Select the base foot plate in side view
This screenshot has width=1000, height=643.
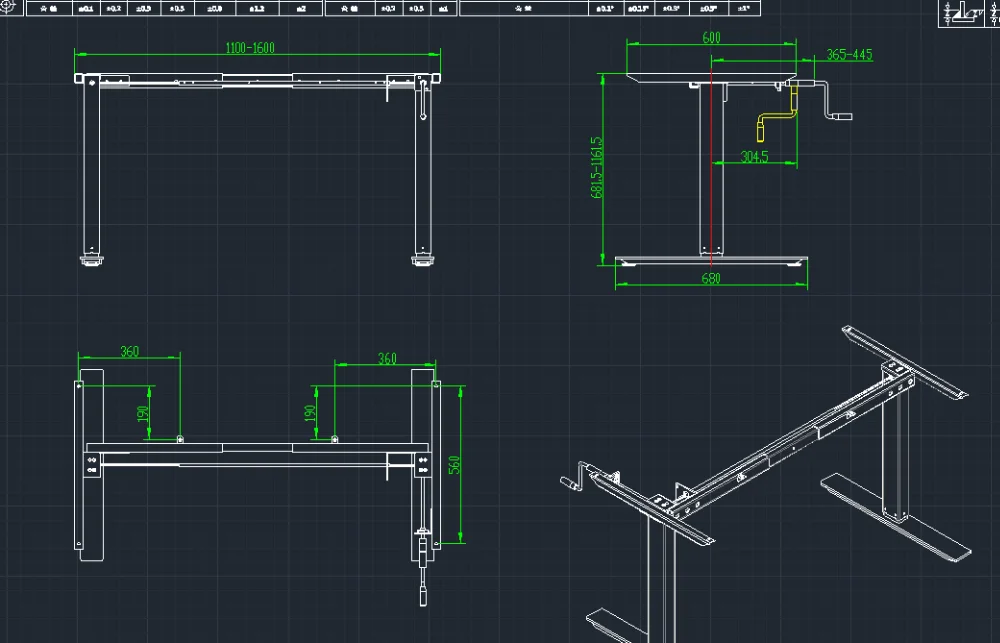[x=711, y=262]
